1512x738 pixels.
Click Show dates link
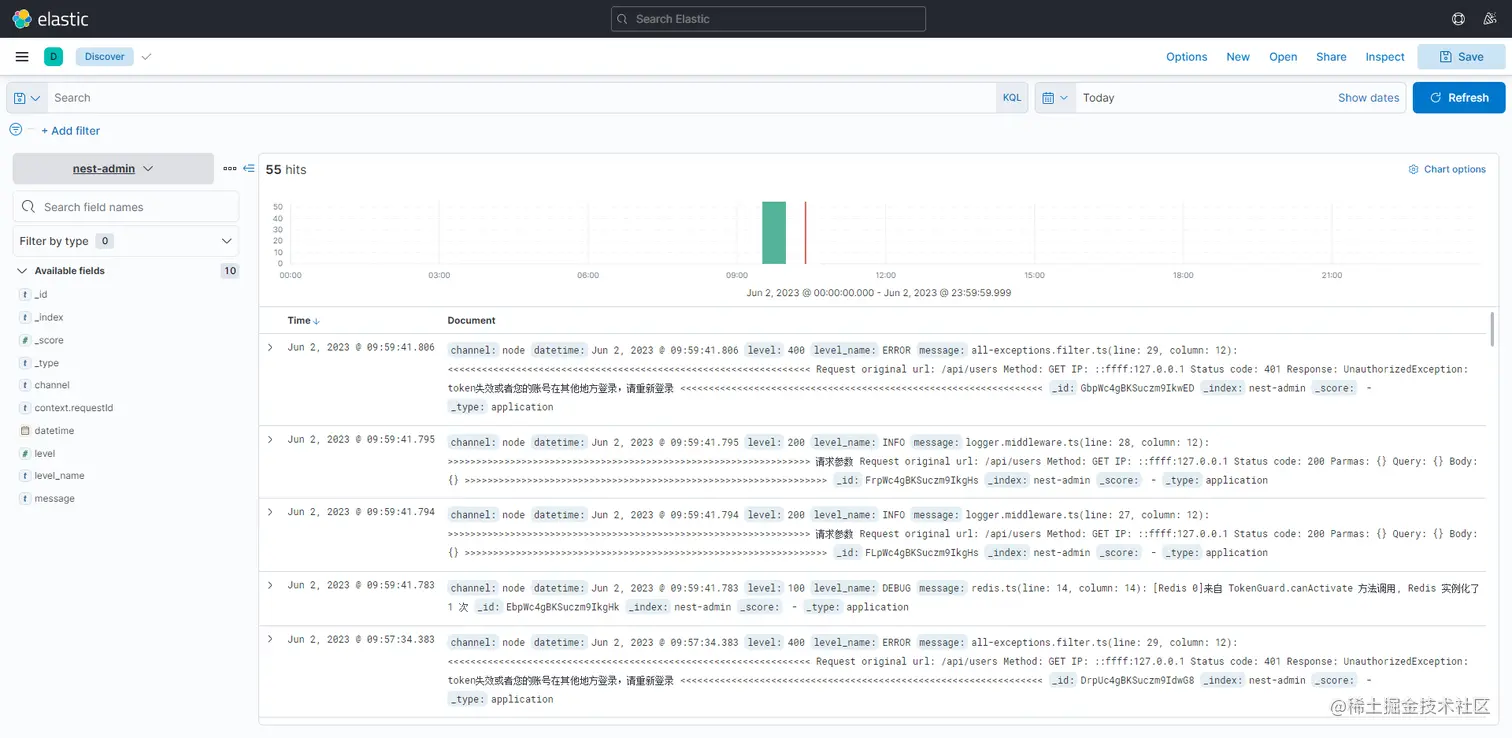(1369, 98)
